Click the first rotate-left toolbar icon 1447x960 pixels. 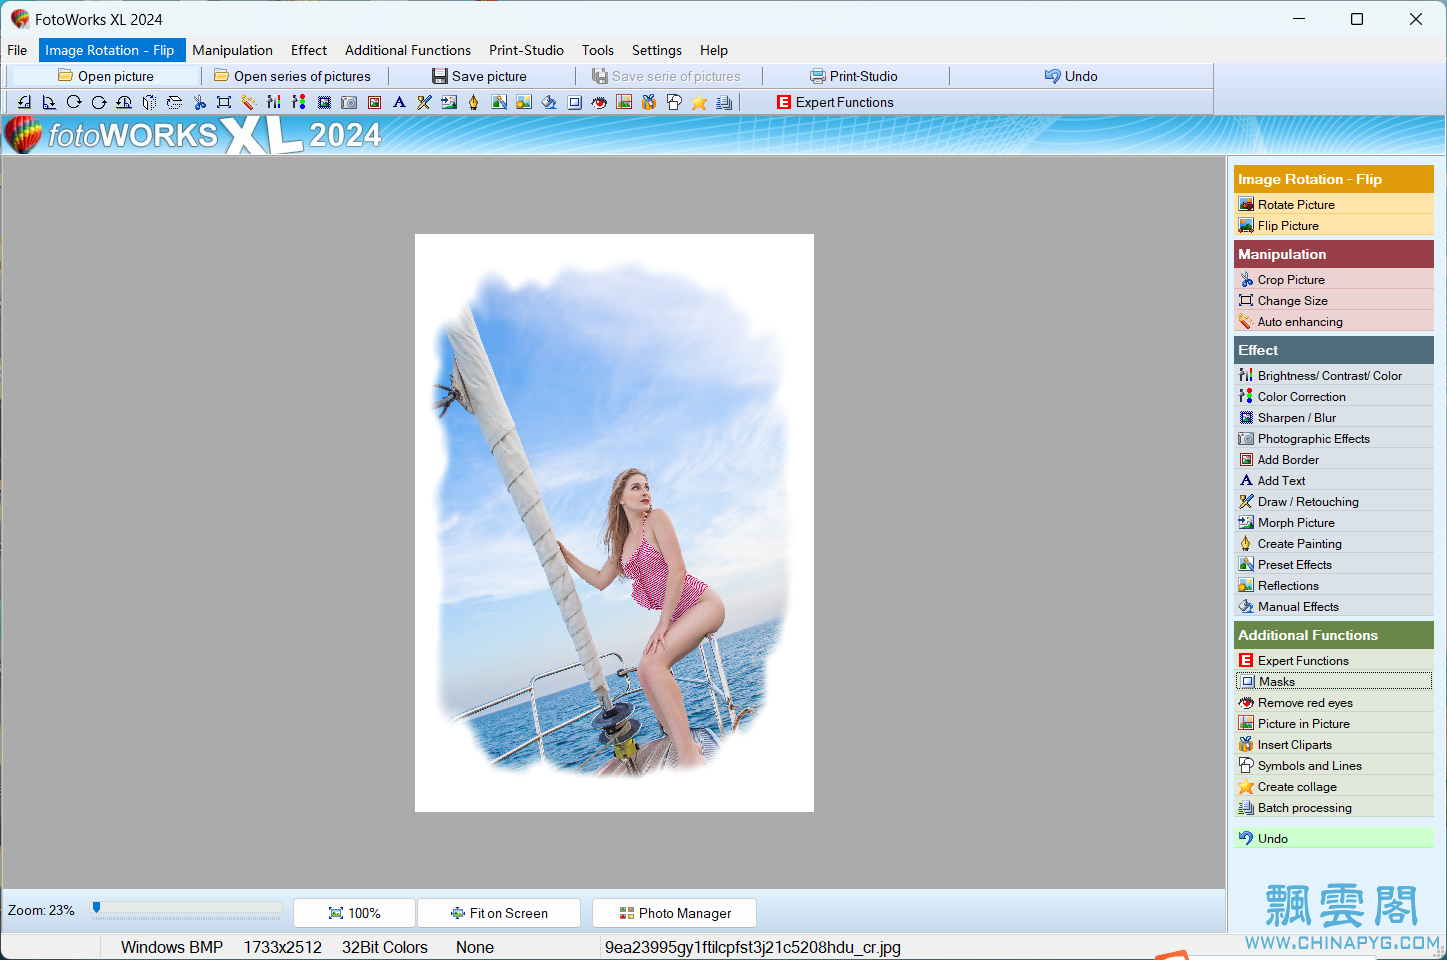pyautogui.click(x=24, y=102)
